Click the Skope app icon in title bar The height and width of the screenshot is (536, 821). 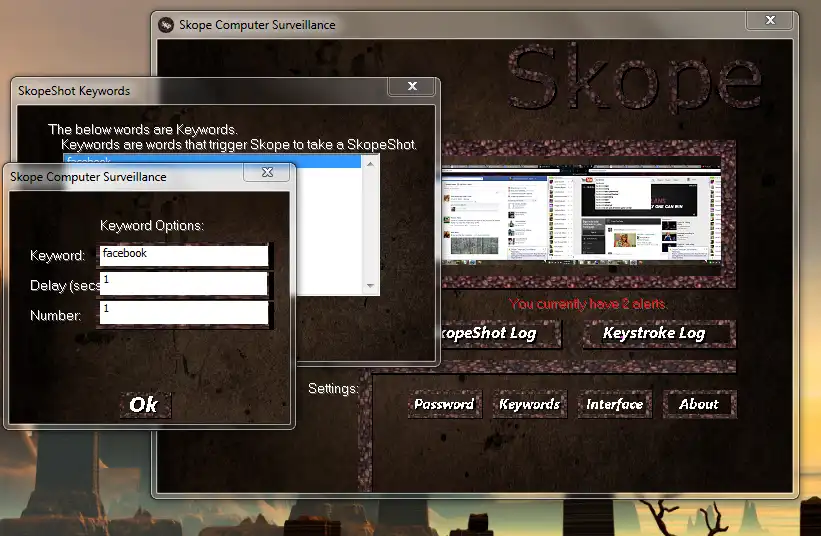166,25
